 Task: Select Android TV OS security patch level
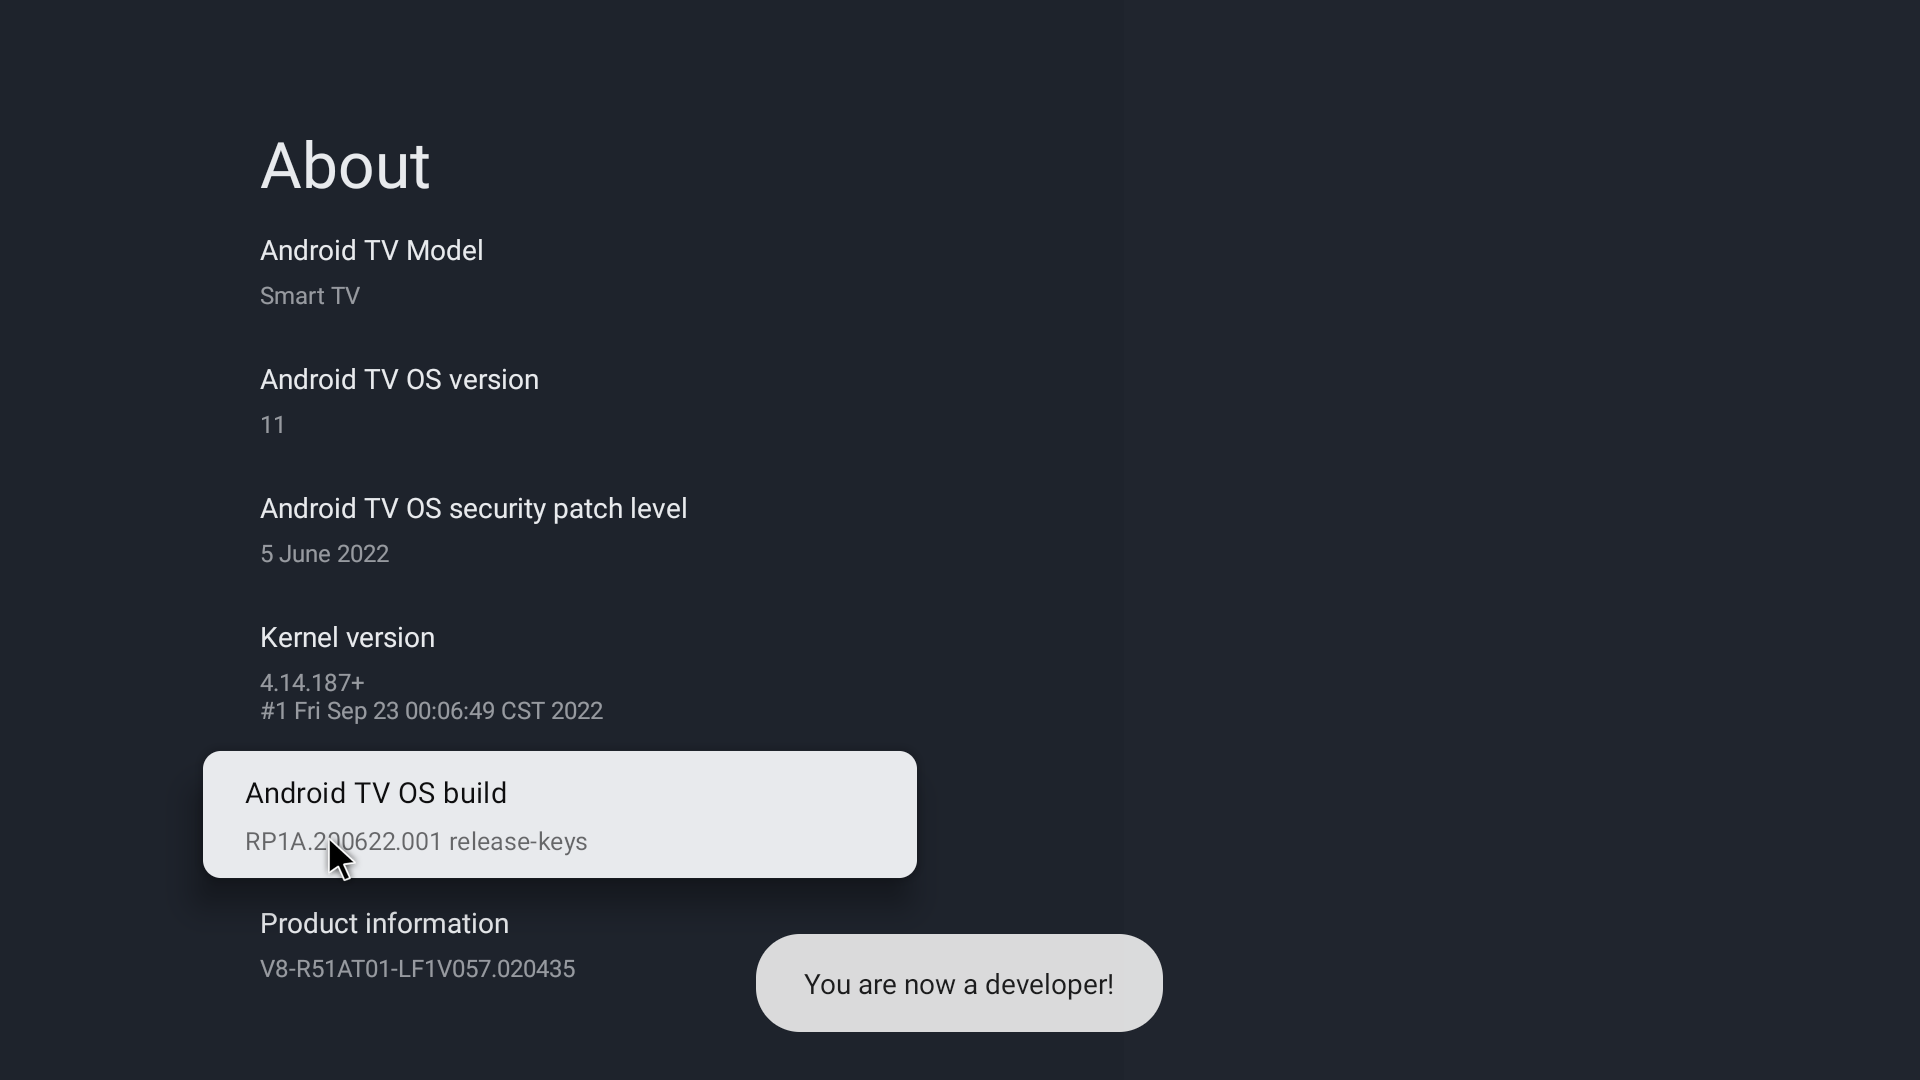473,509
